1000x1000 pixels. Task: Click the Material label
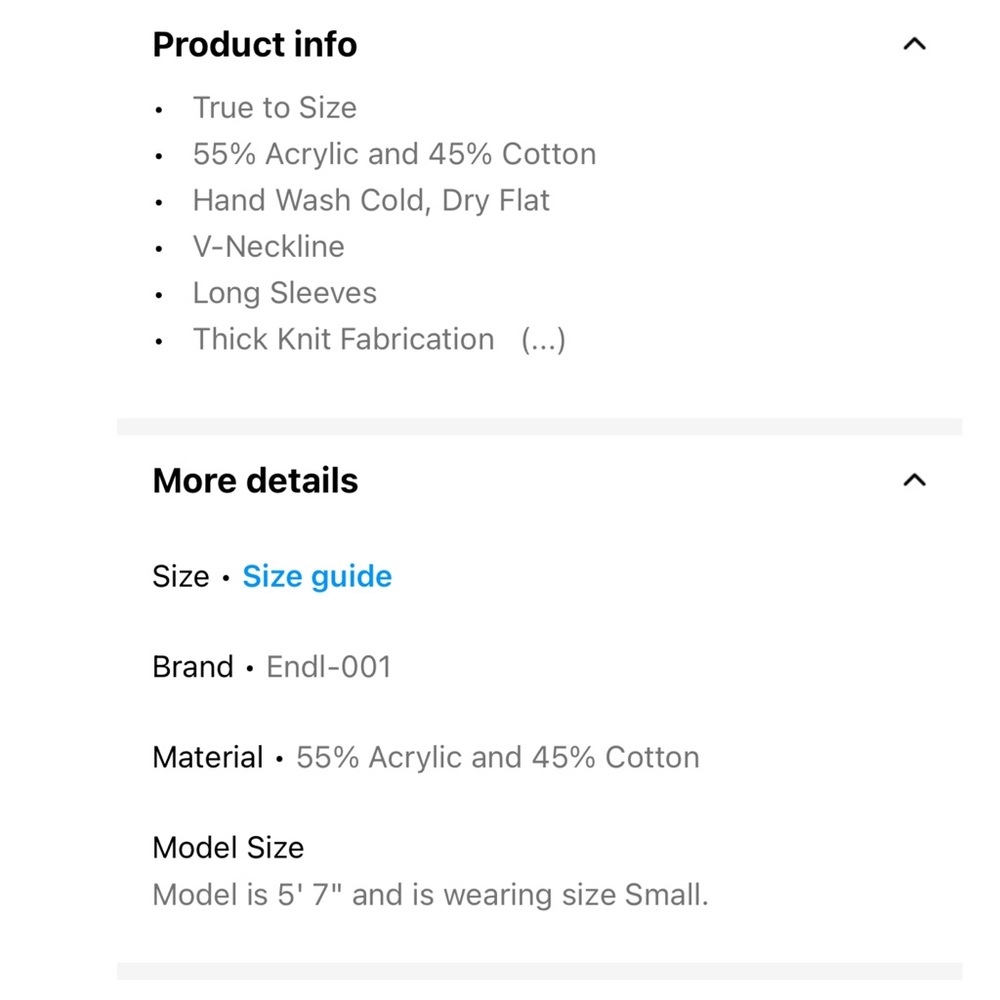click(x=207, y=757)
